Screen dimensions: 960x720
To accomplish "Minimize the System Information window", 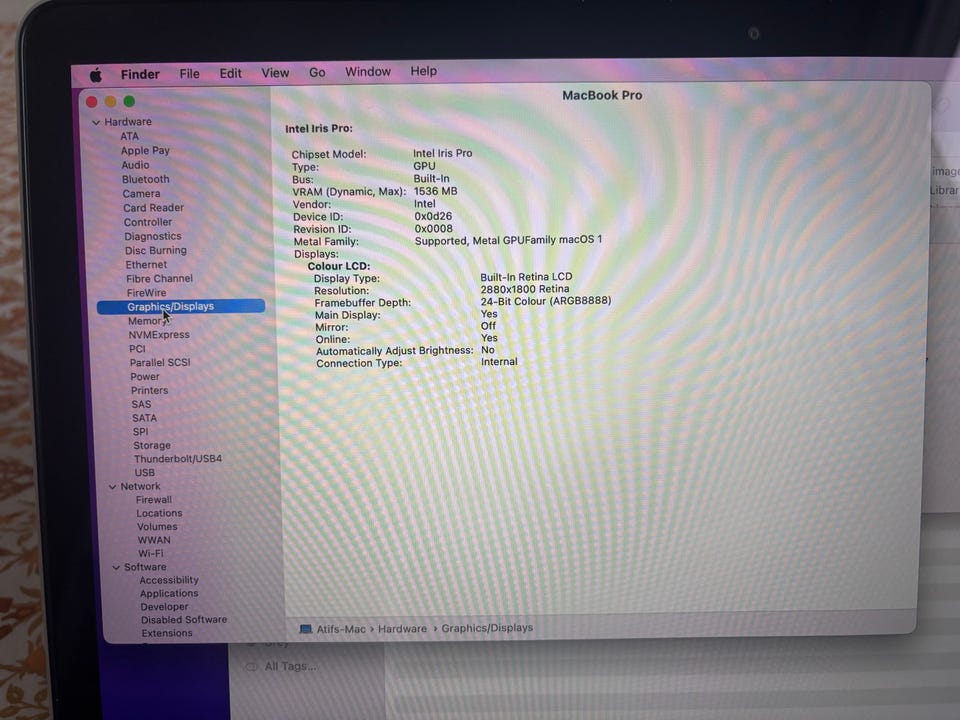I will tap(110, 102).
